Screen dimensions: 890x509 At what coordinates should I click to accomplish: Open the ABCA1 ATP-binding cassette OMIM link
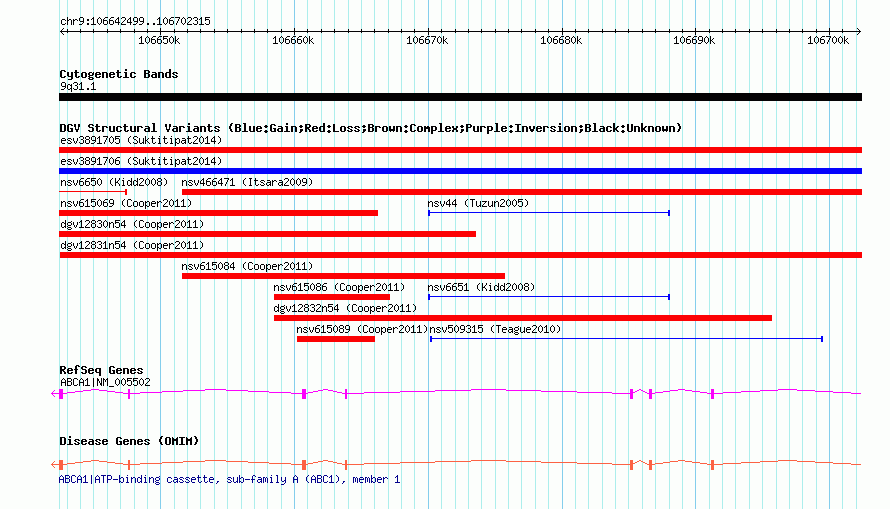point(229,479)
